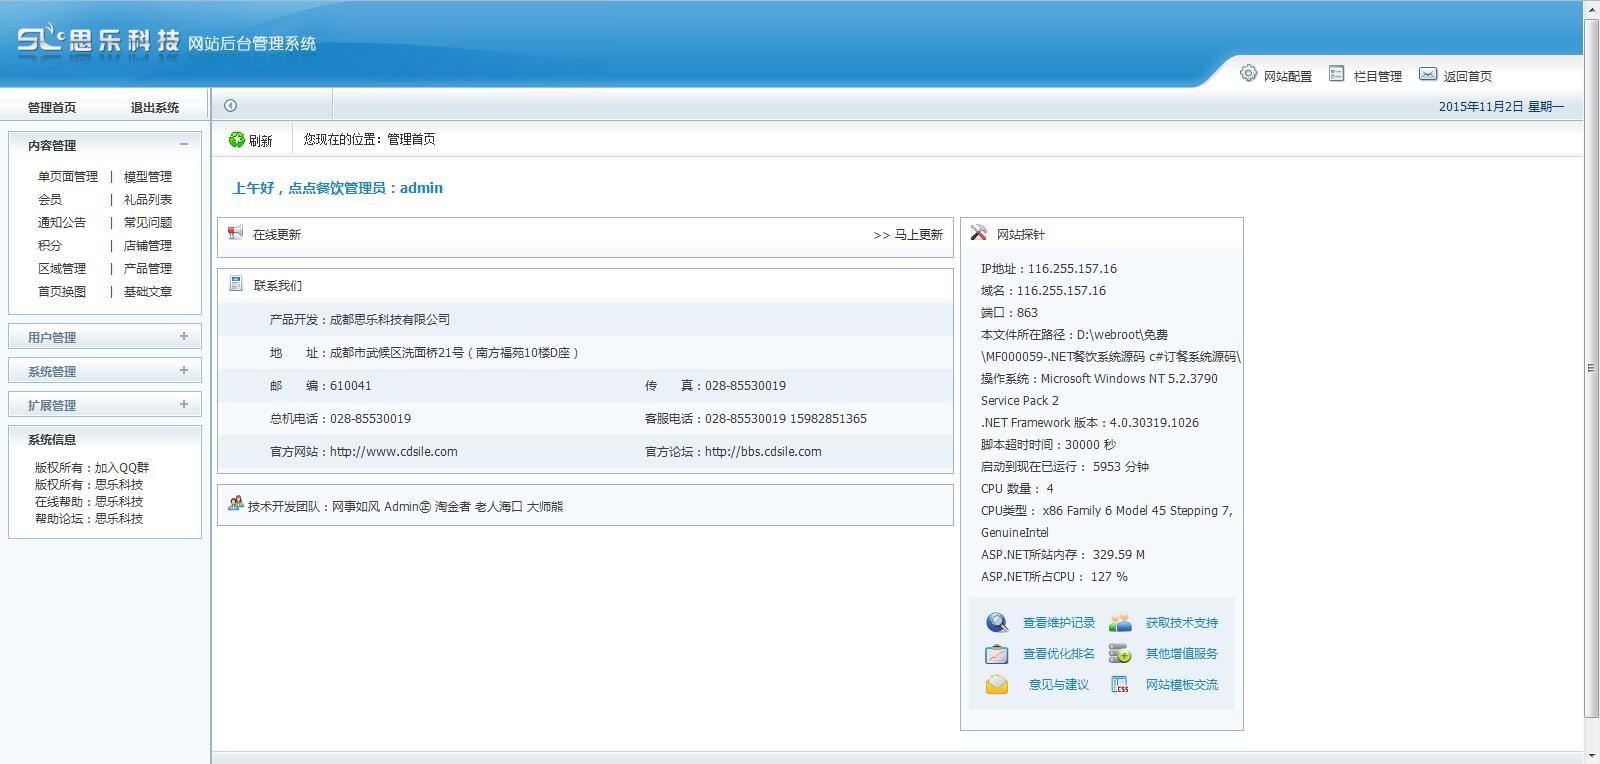Screen dimensions: 1600x764
Task: Click the 思乐科技 logo
Action: pos(98,40)
